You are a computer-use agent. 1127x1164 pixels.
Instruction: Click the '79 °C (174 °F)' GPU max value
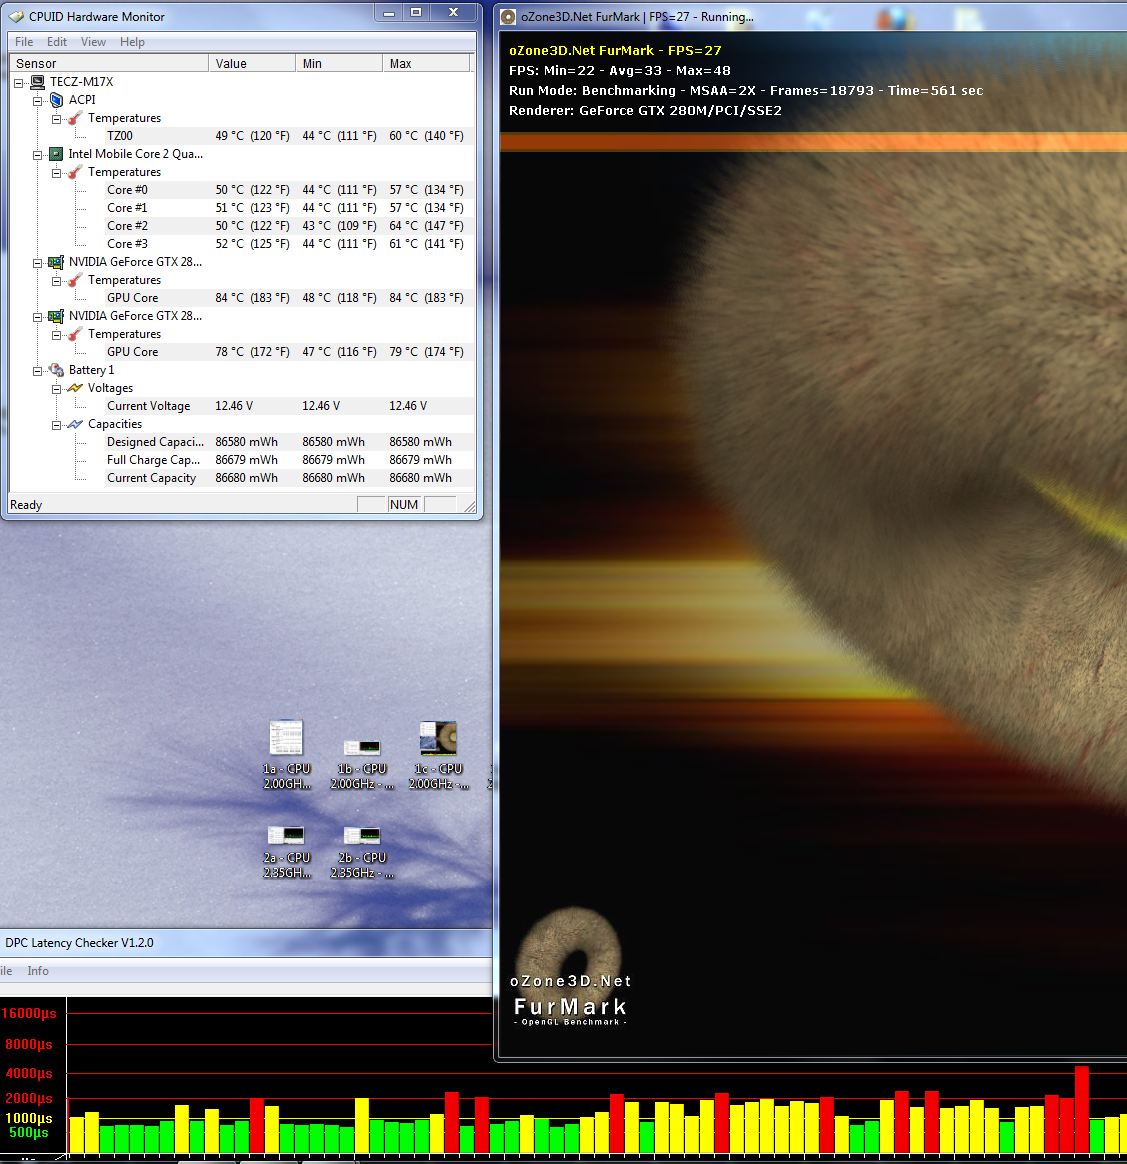(426, 352)
